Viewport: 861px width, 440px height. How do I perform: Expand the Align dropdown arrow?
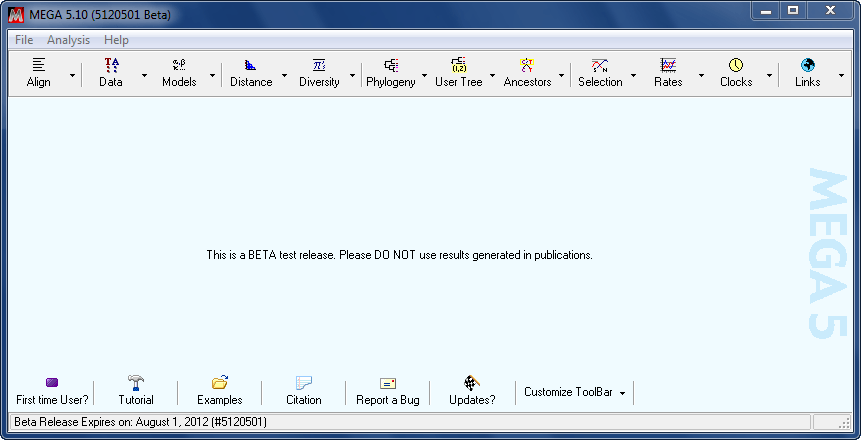72,75
